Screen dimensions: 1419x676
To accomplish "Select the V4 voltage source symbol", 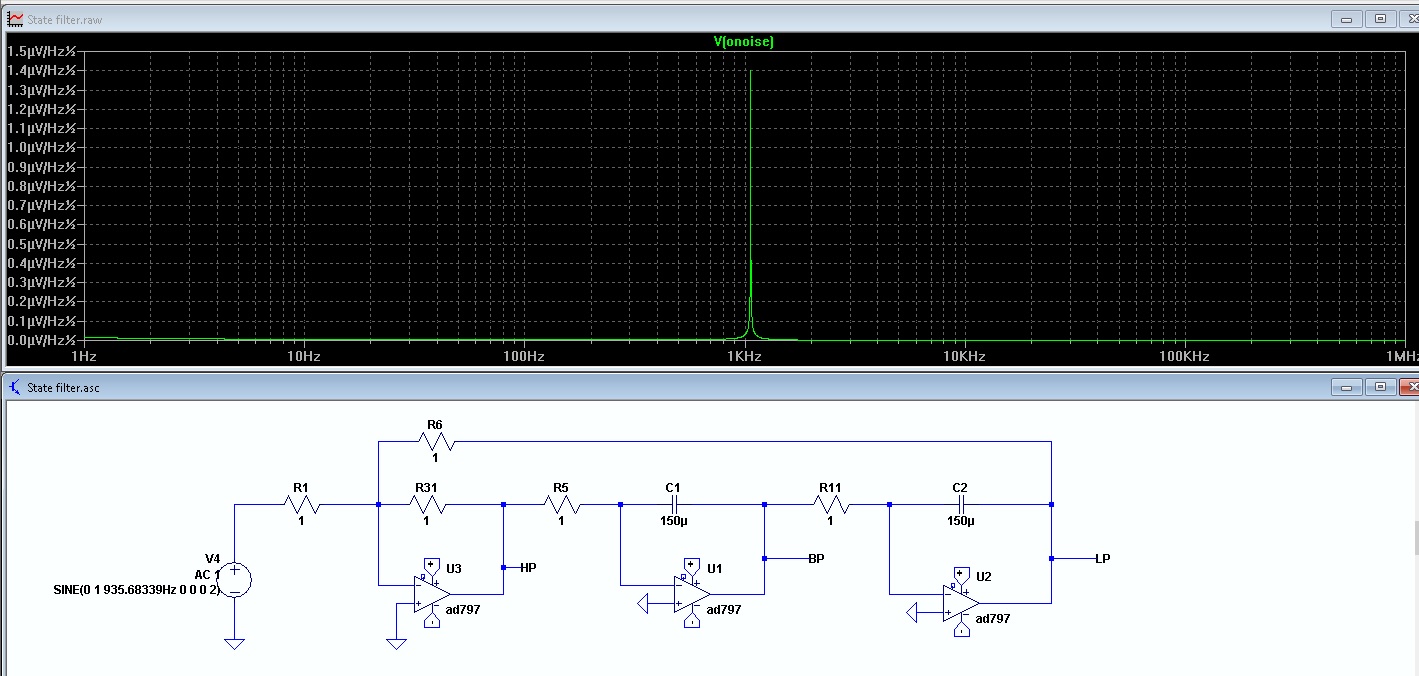I will coord(235,578).
